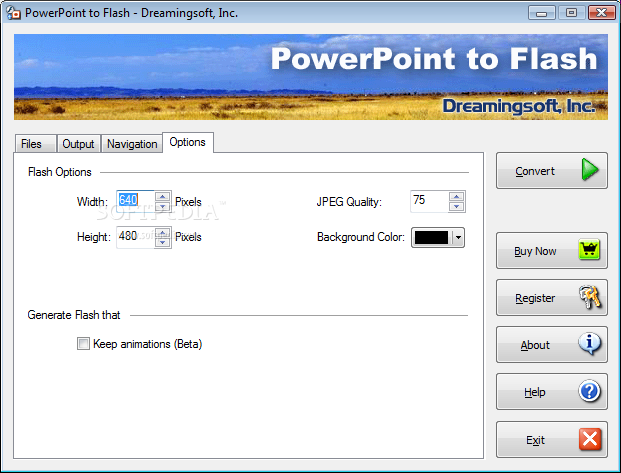
Task: Click the app icon in the title bar
Action: [x=13, y=13]
